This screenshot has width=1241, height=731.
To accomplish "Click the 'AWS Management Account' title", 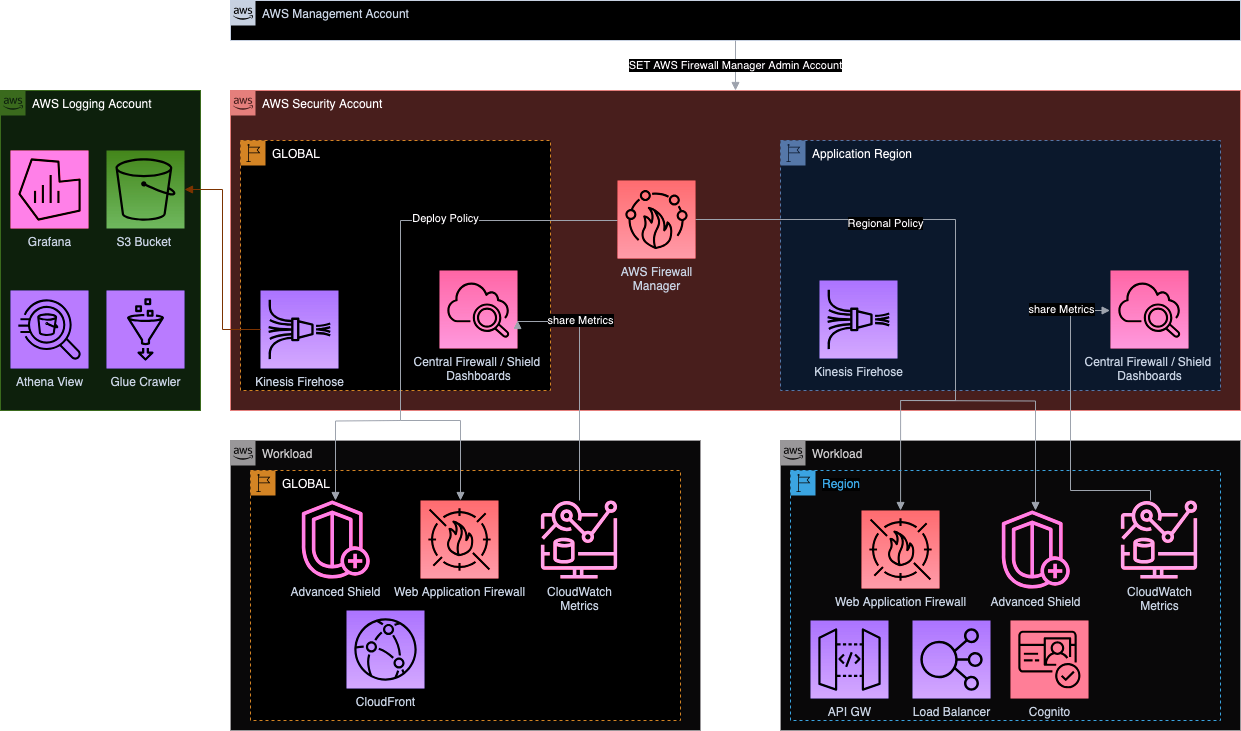I will 335,14.
